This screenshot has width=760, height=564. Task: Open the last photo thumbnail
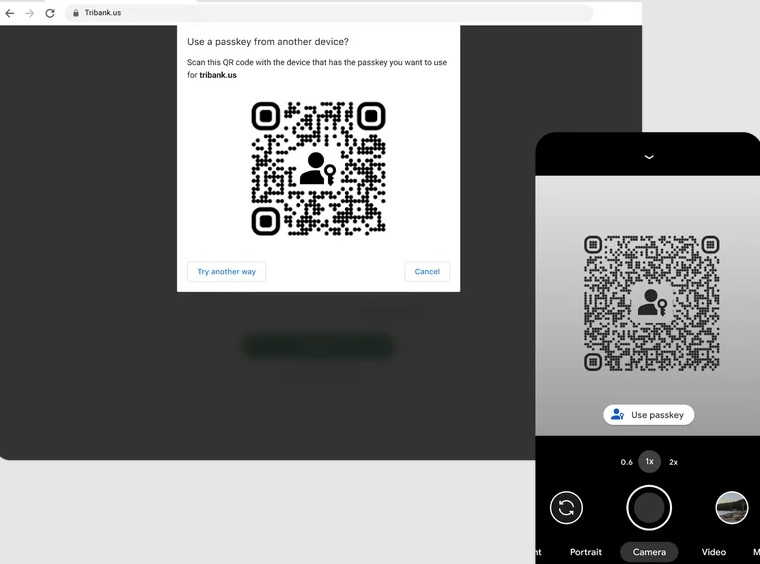732,508
